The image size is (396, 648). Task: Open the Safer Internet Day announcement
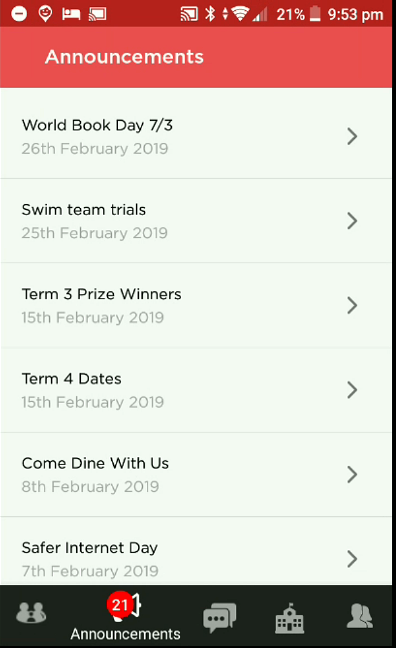pos(196,551)
